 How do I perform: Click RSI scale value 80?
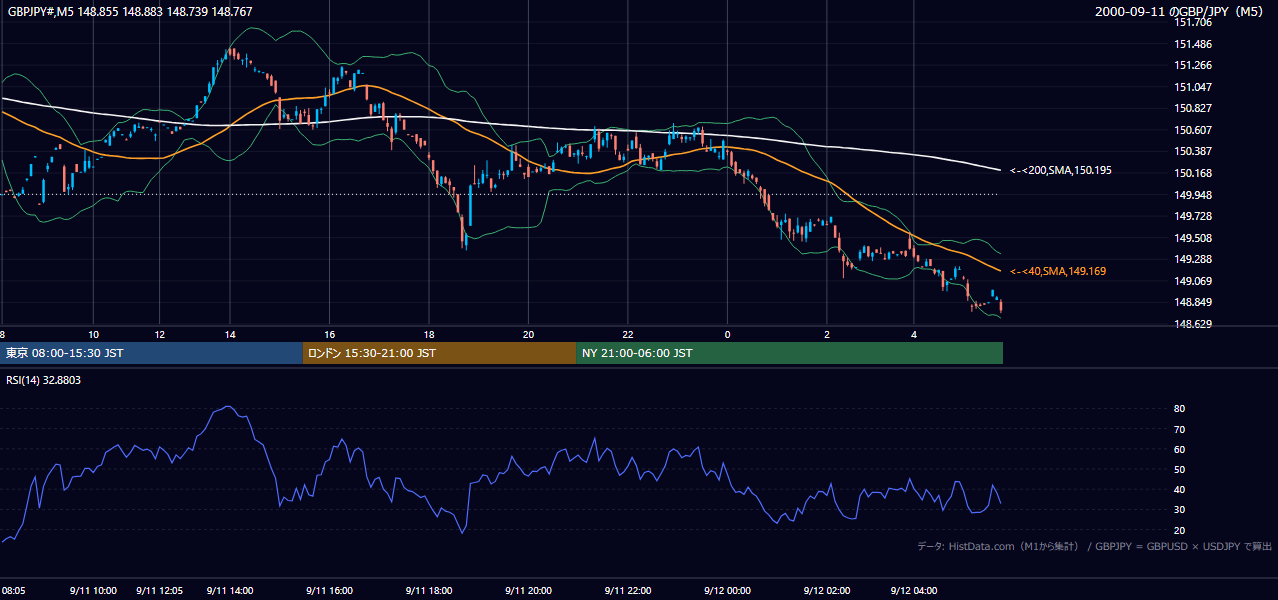[1180, 409]
